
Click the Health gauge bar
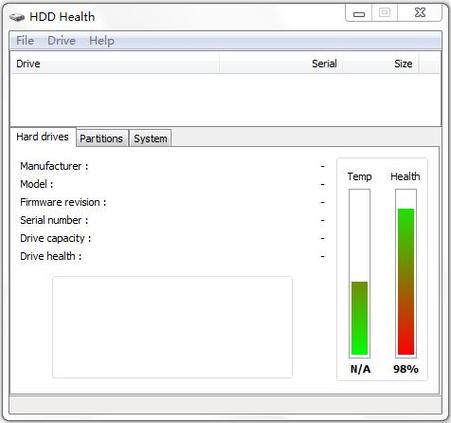coord(406,273)
